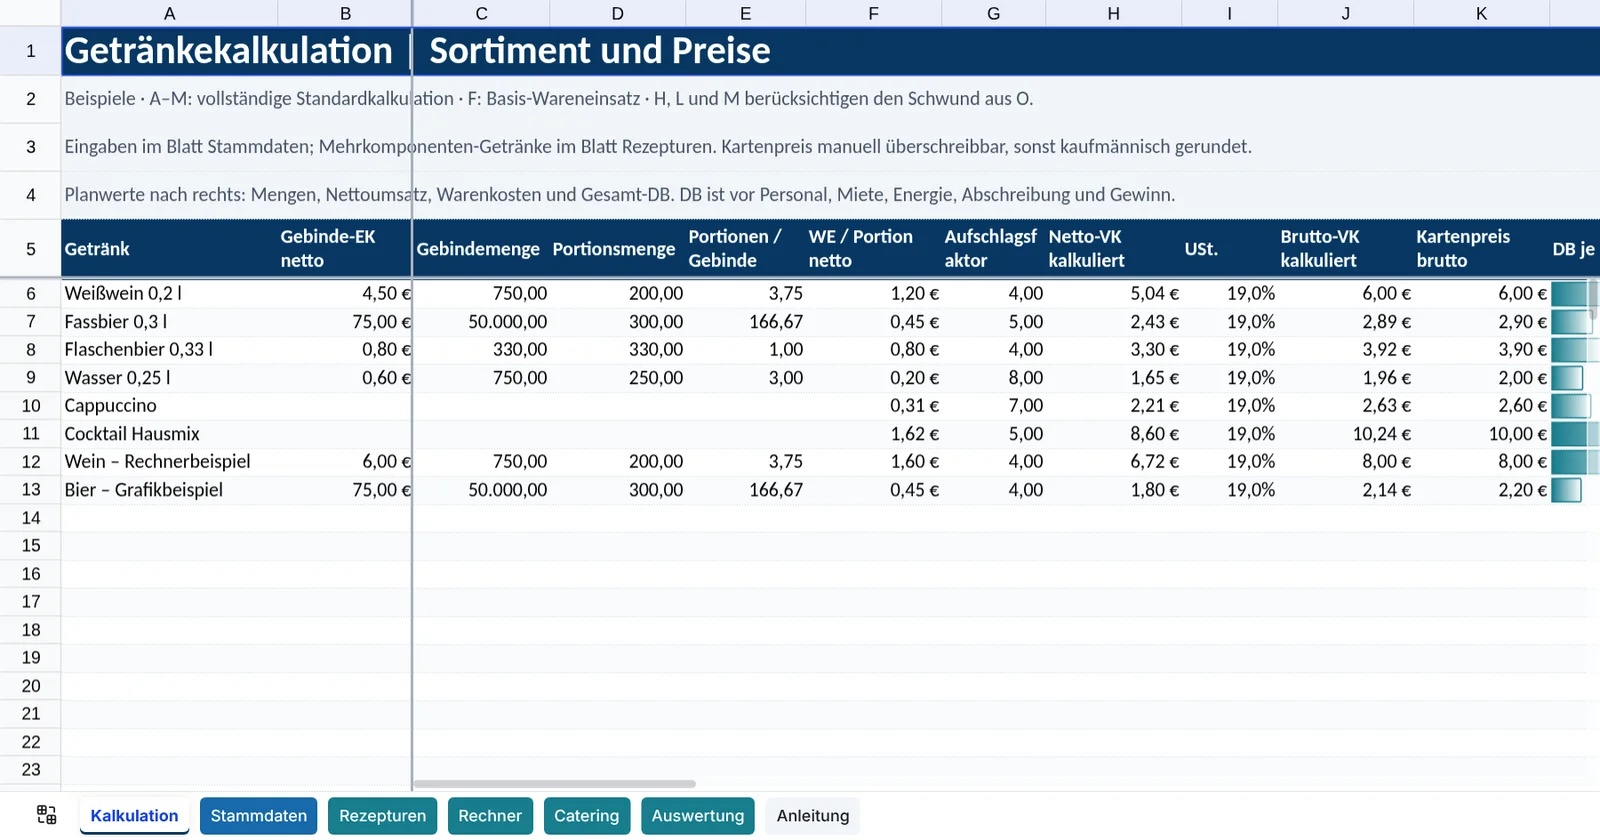Select column F header
This screenshot has height=840, width=1600.
(873, 13)
